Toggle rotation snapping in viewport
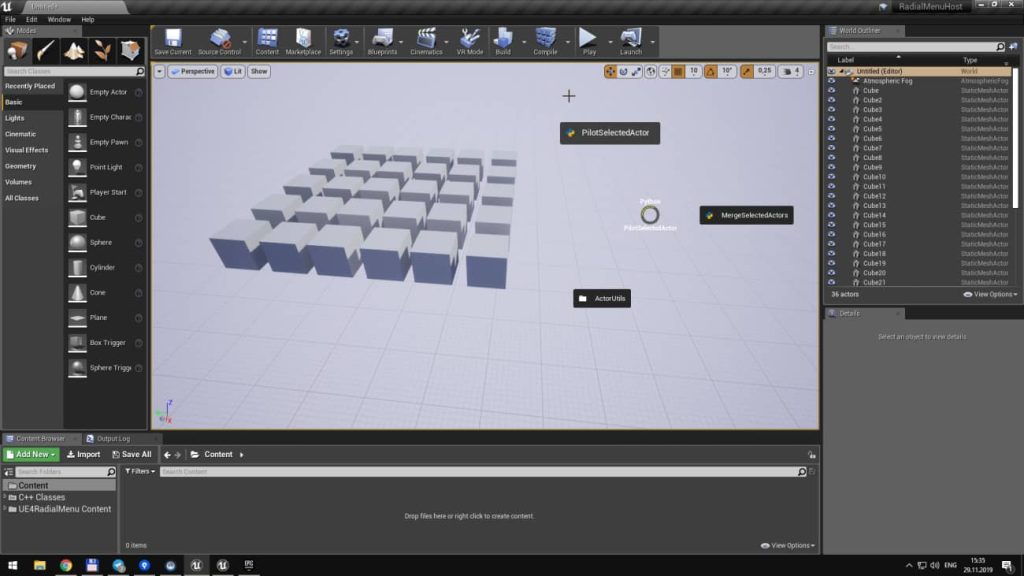Image resolution: width=1024 pixels, height=576 pixels. click(711, 71)
